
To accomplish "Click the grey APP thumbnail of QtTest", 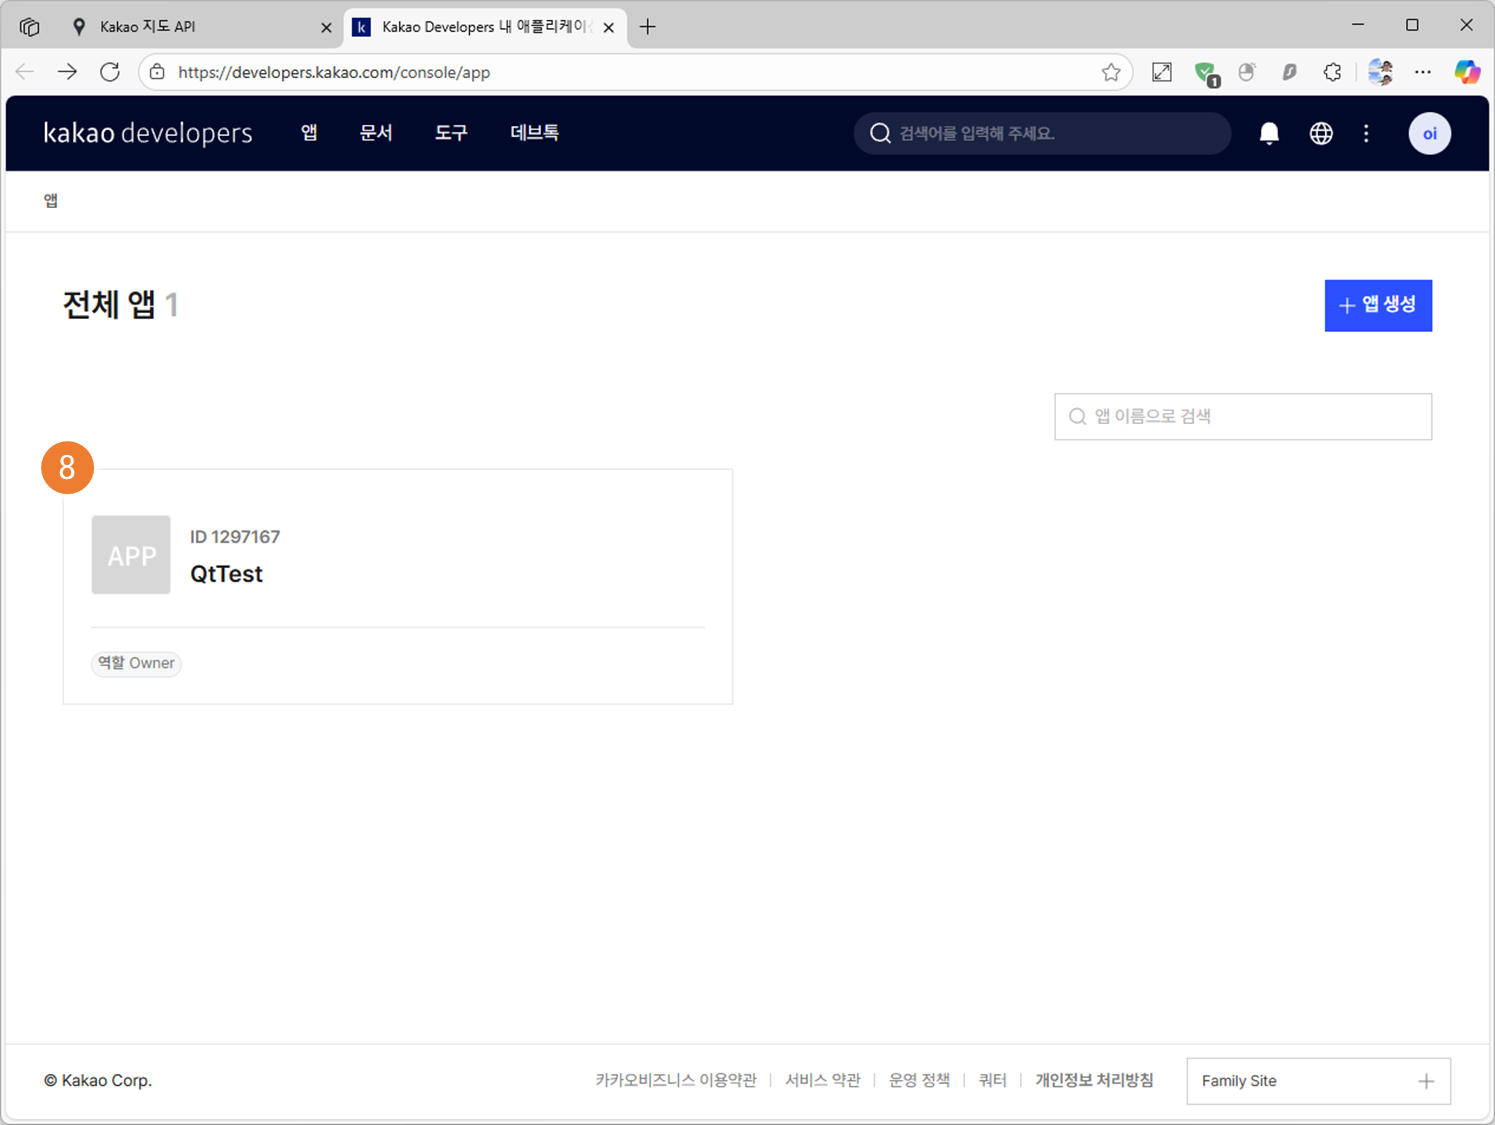I will 131,555.
